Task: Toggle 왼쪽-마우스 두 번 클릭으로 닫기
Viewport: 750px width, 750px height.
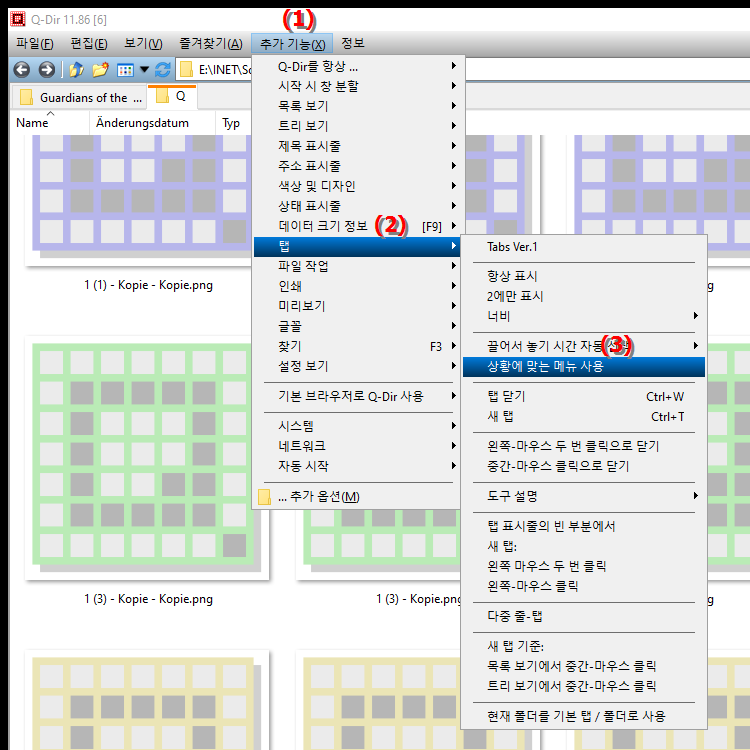Action: (584, 446)
